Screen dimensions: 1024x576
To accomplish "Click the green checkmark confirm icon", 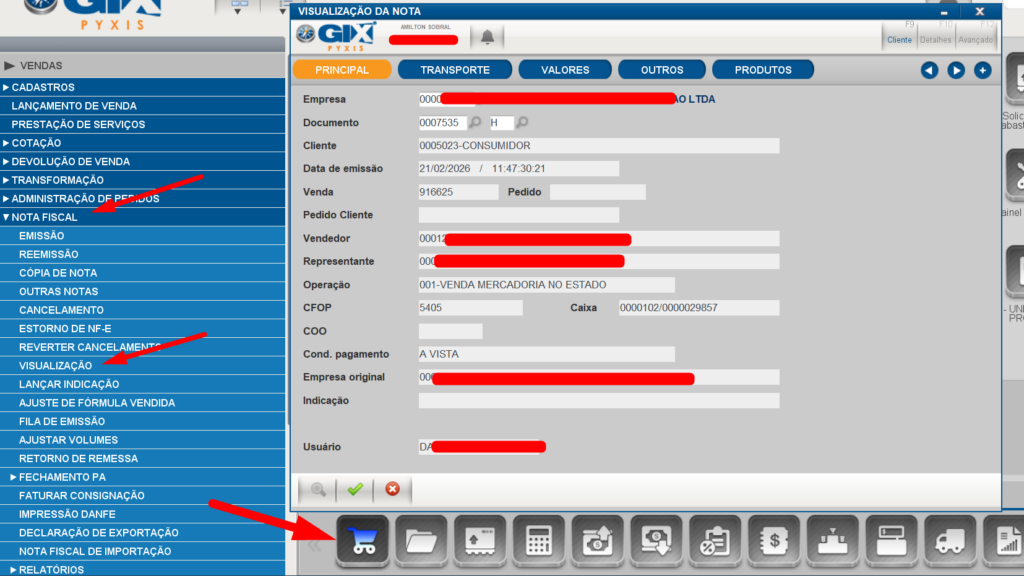I will (x=354, y=489).
